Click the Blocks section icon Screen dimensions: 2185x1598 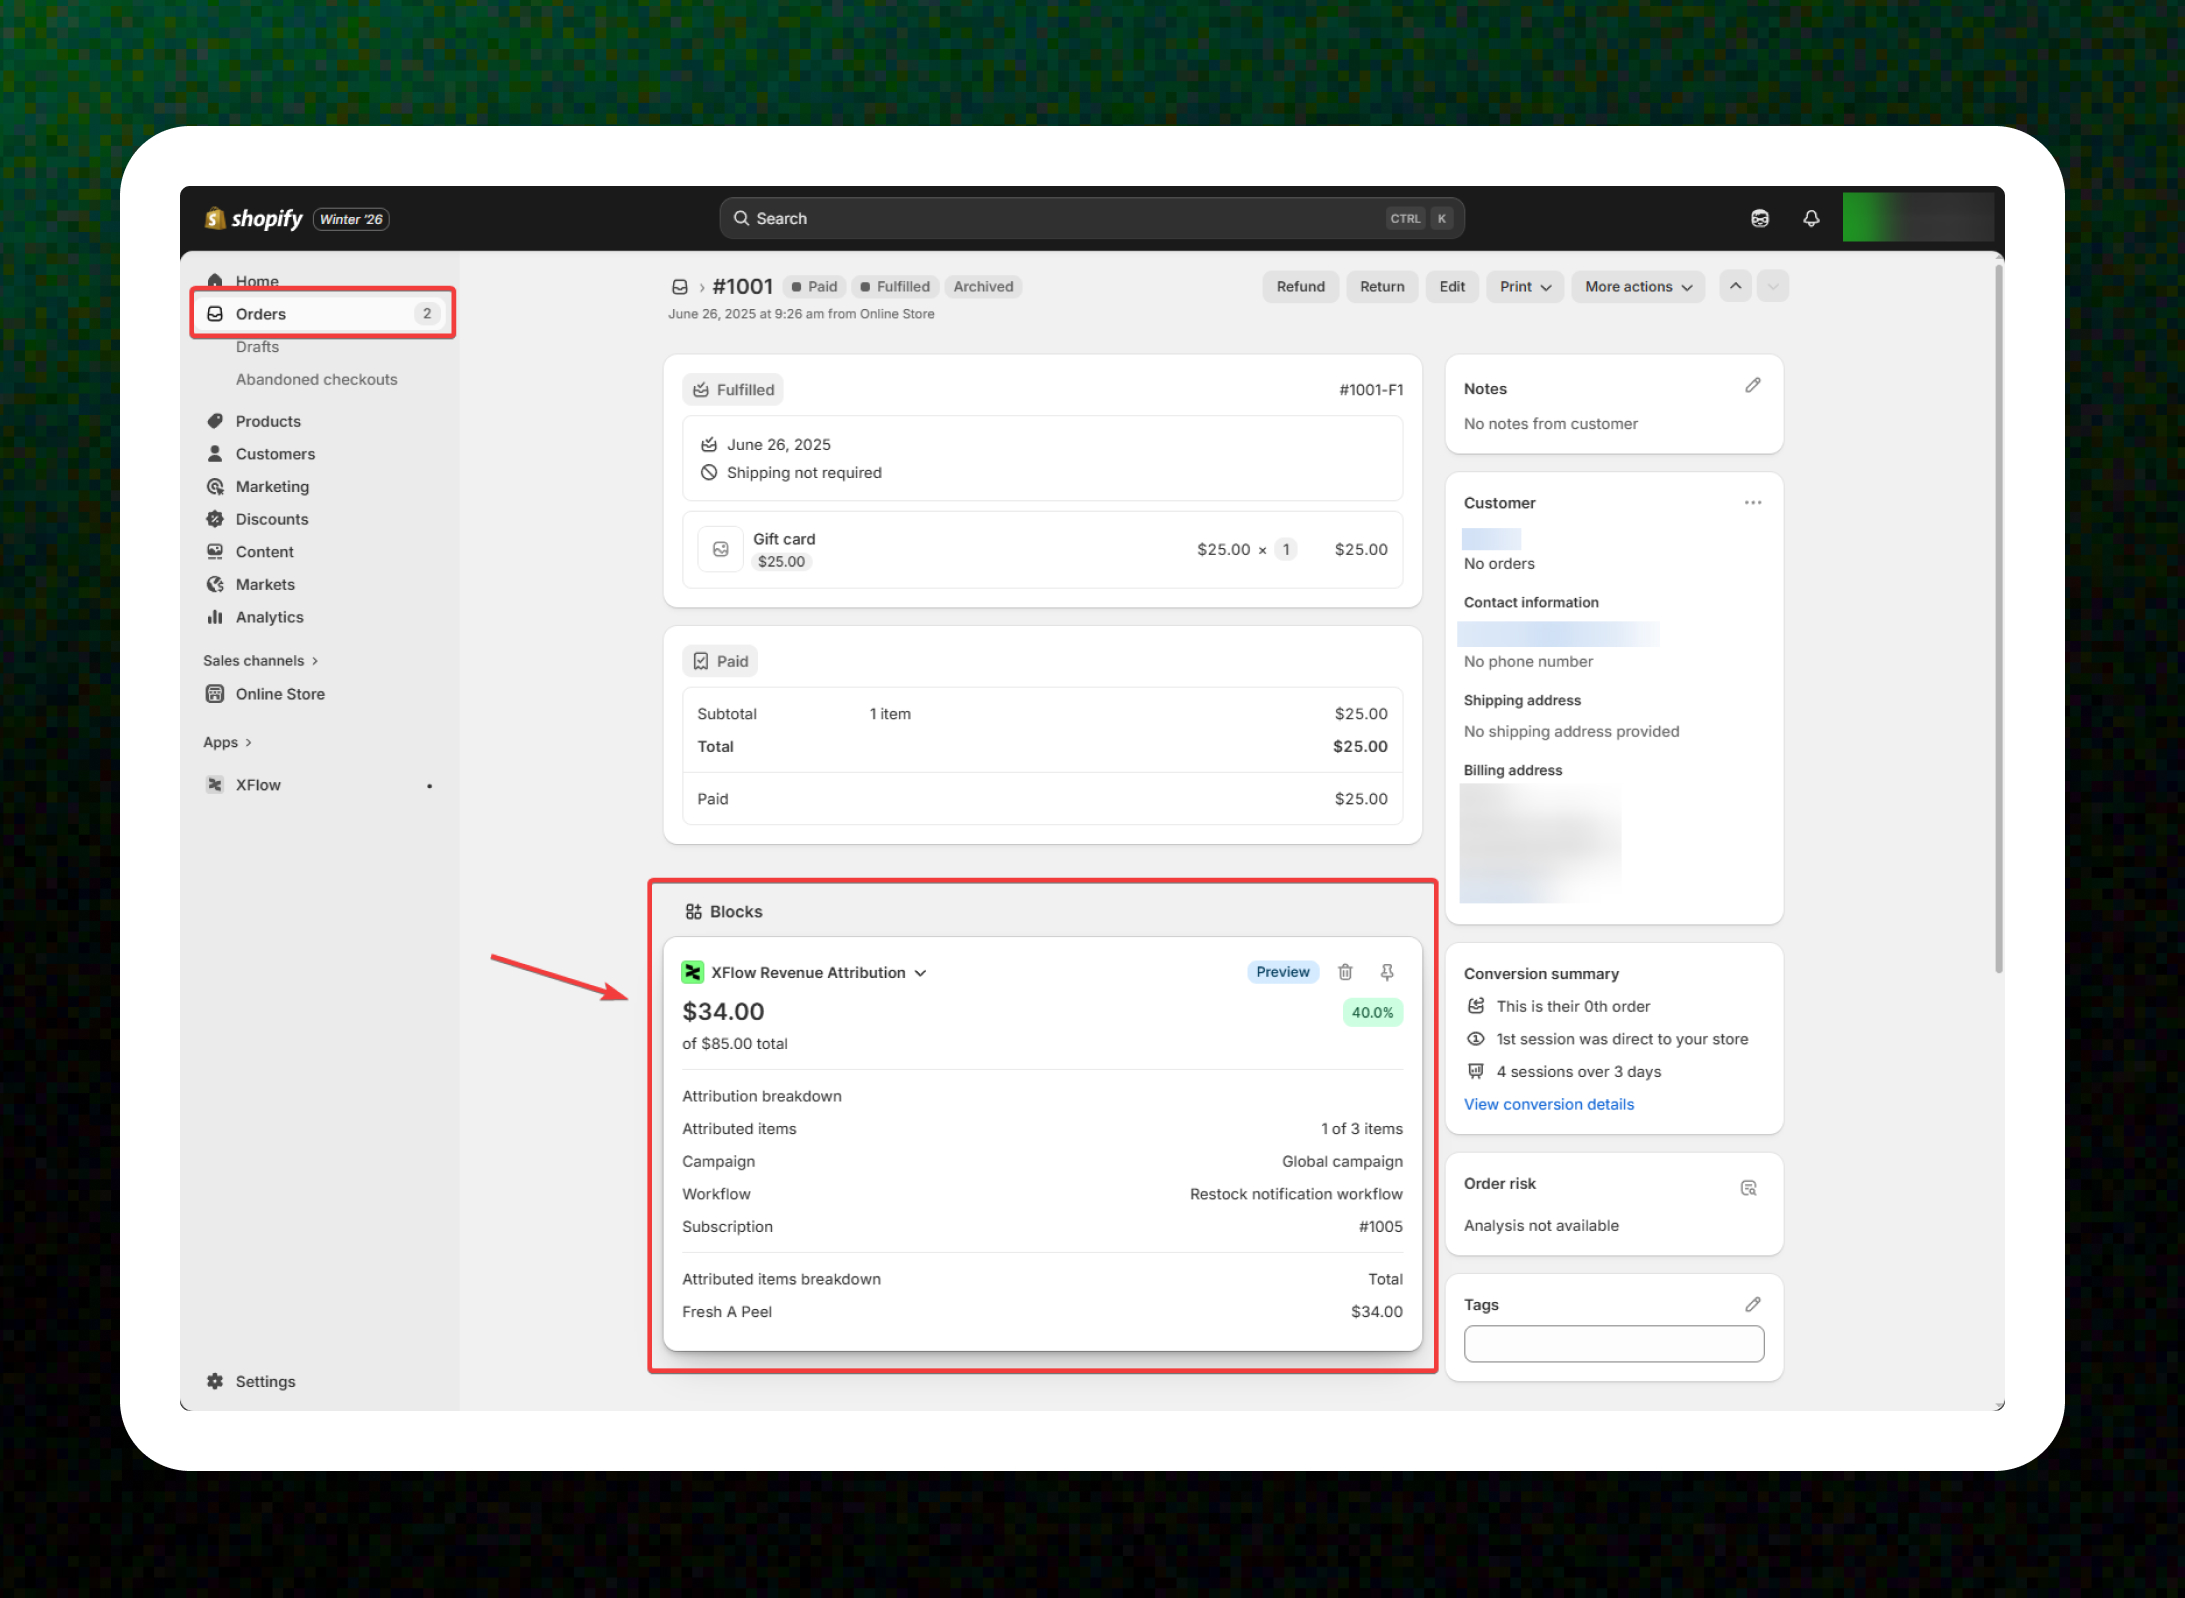pos(693,911)
